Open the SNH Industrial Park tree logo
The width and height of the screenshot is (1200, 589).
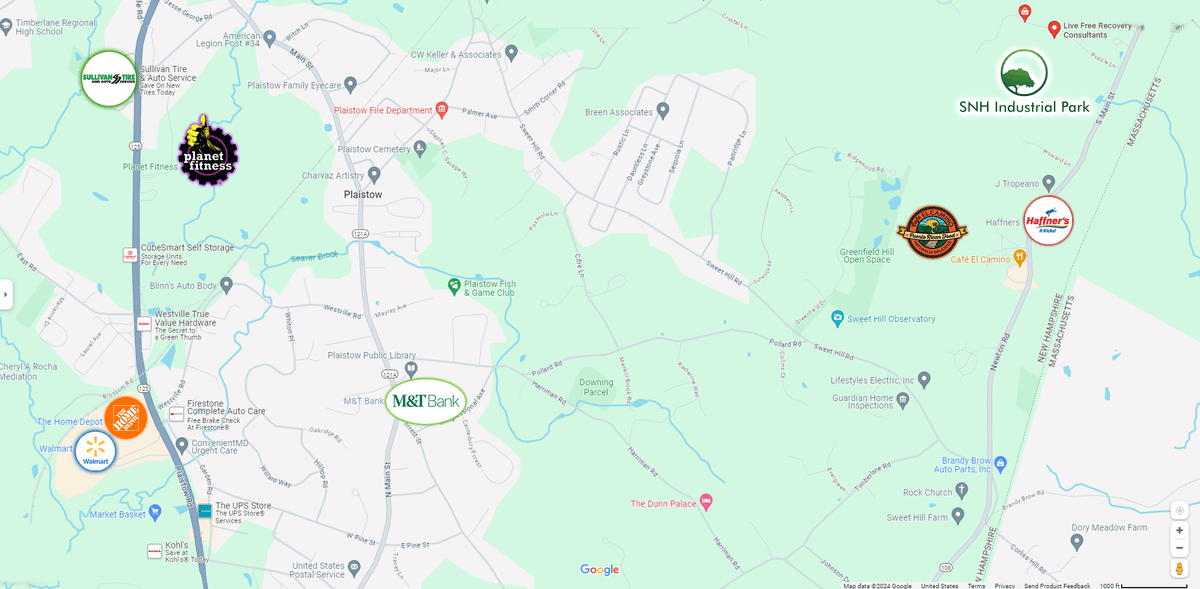coord(1024,73)
